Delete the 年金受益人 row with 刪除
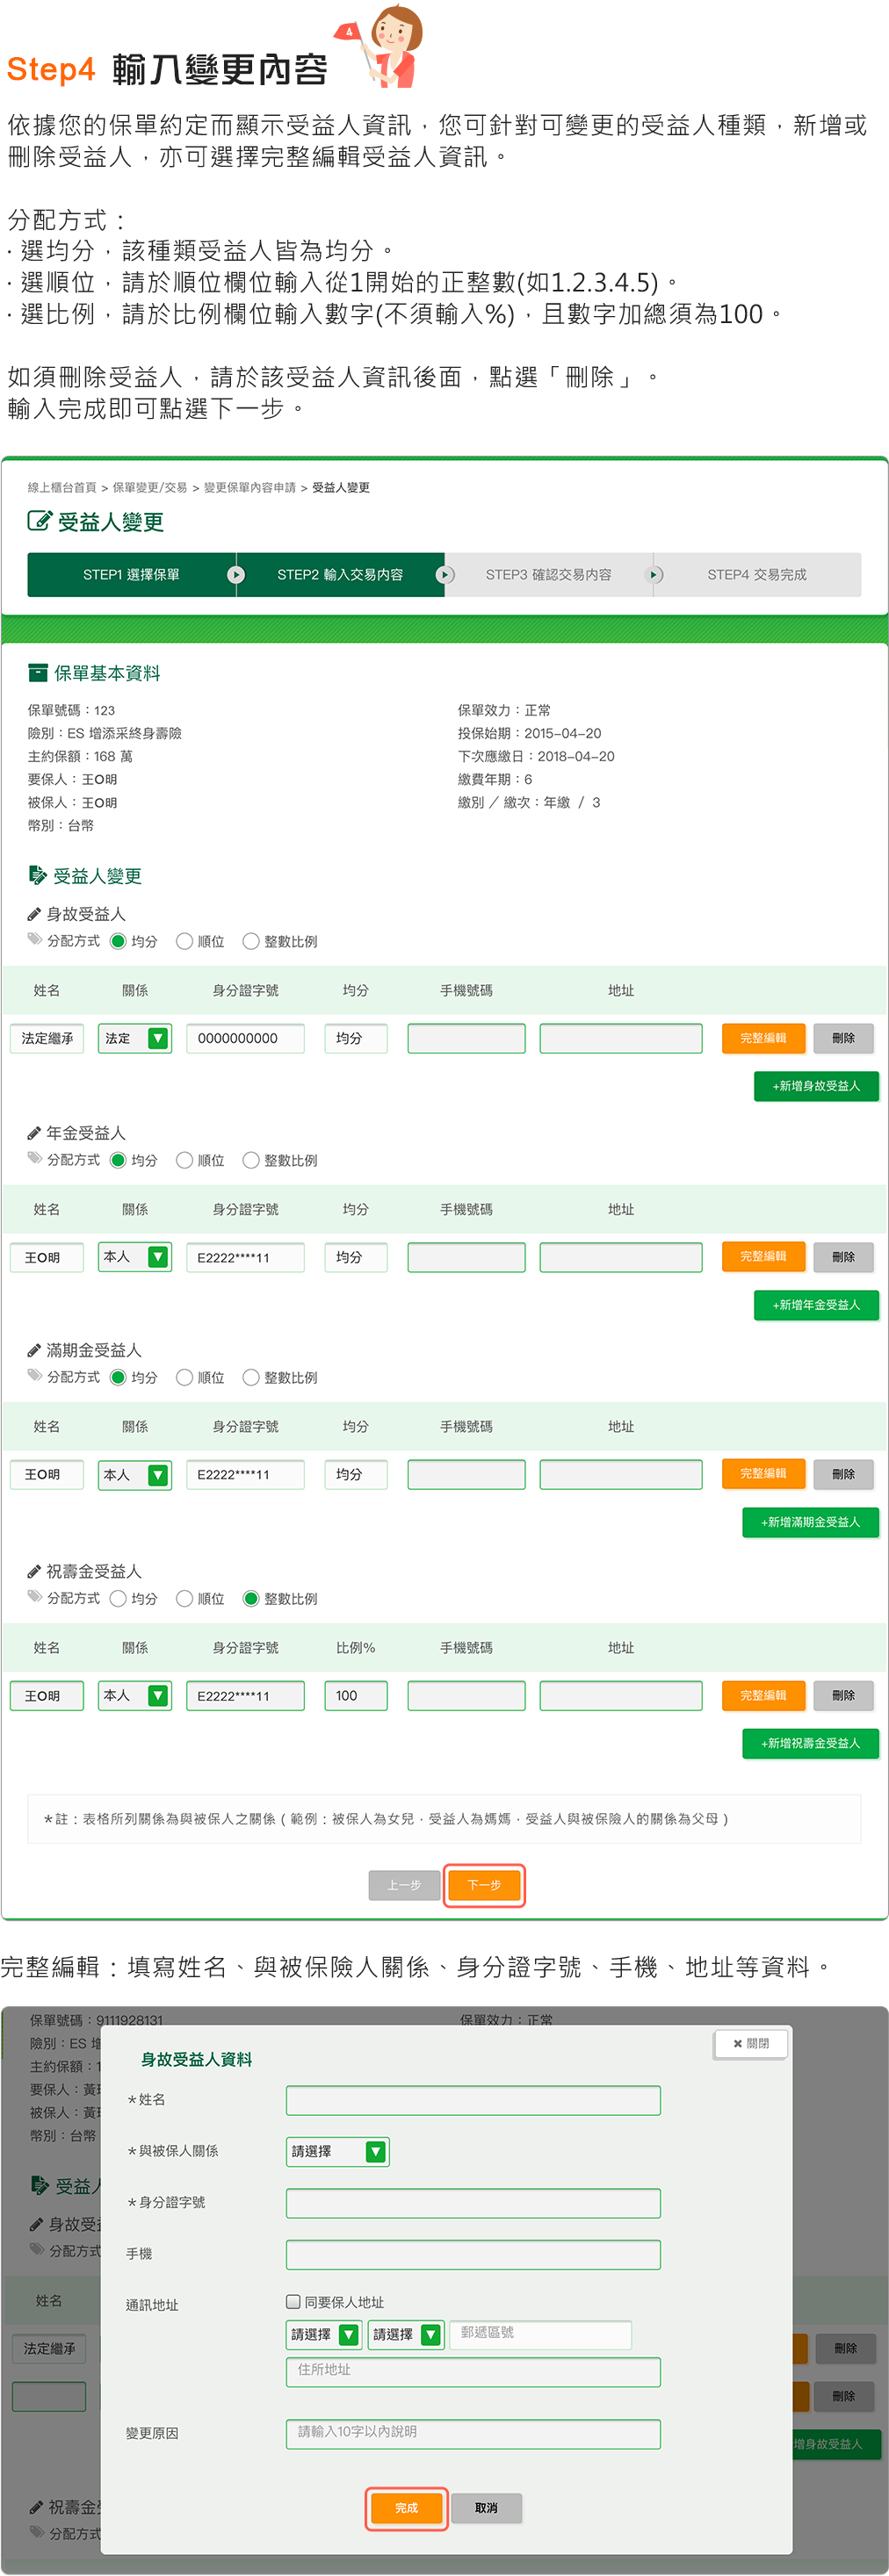889x2576 pixels. point(843,1256)
